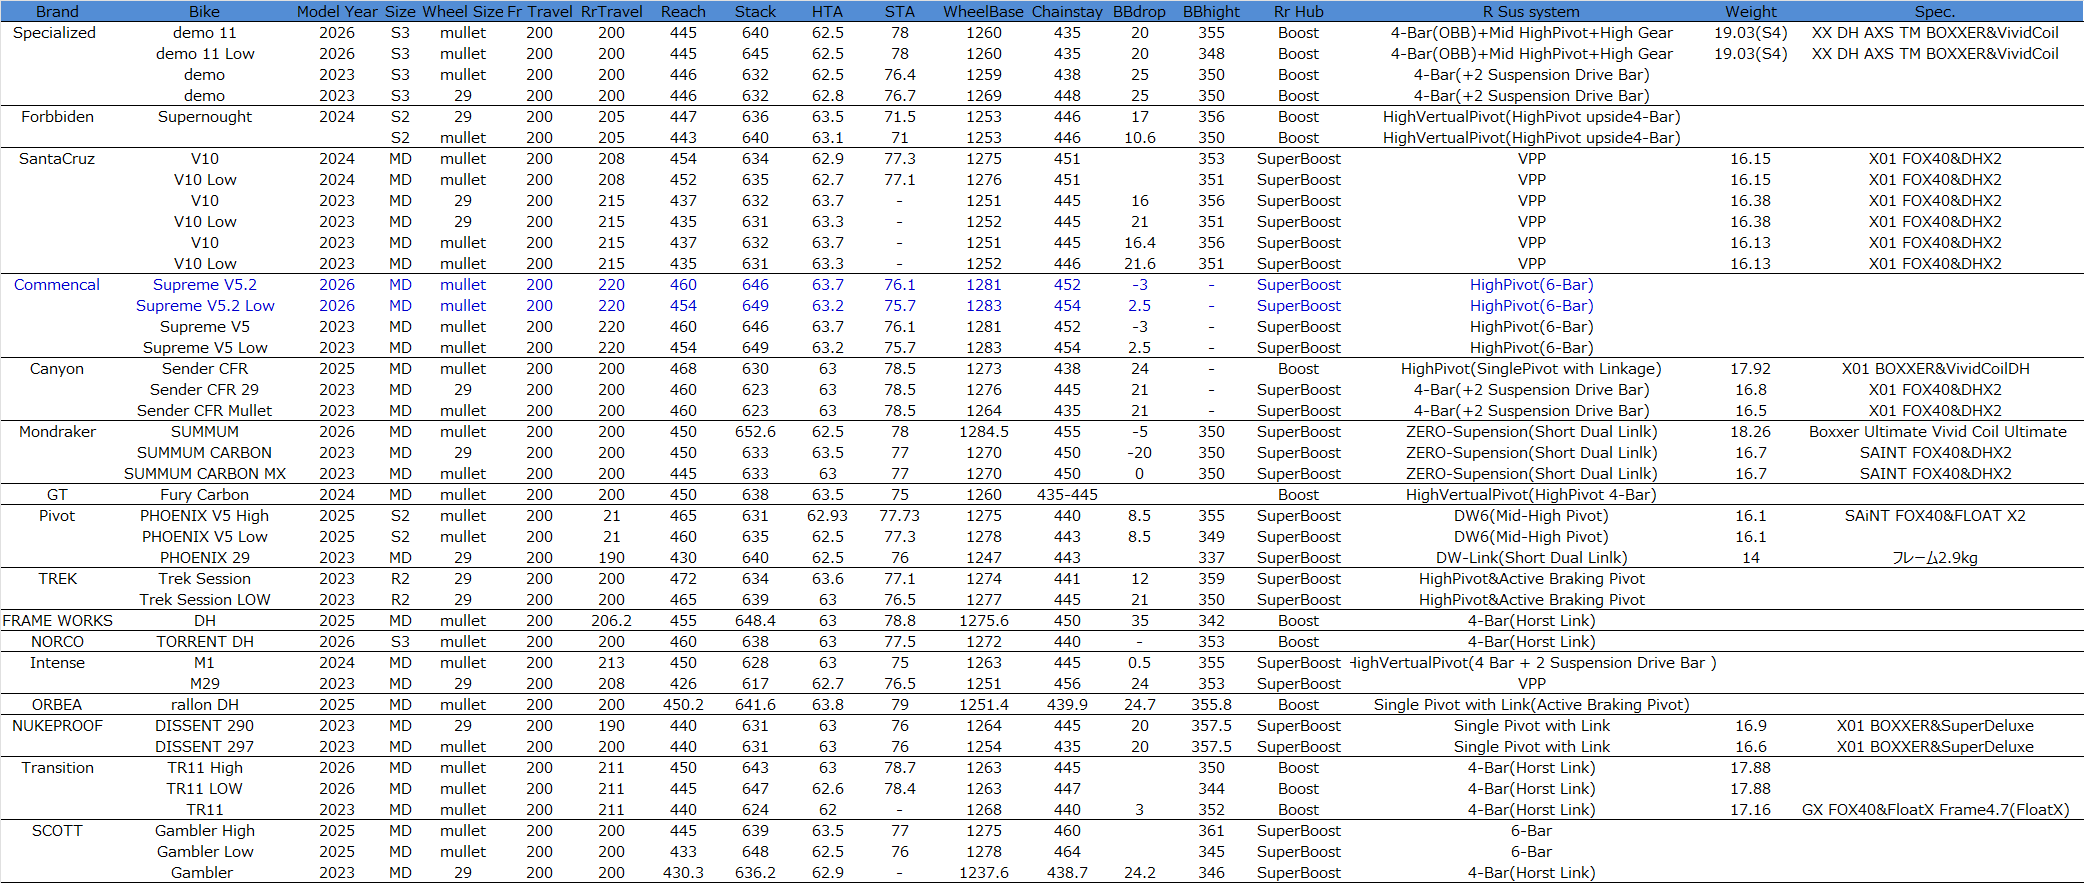Select the Gambler High bike cell
Viewport: 2084px width, 883px height.
[204, 831]
